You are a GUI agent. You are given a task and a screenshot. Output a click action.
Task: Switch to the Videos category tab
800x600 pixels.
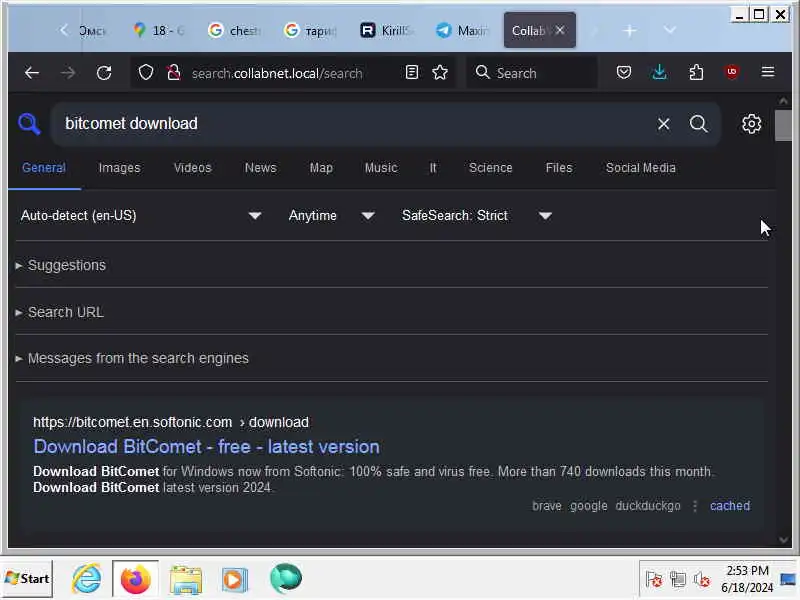[192, 168]
